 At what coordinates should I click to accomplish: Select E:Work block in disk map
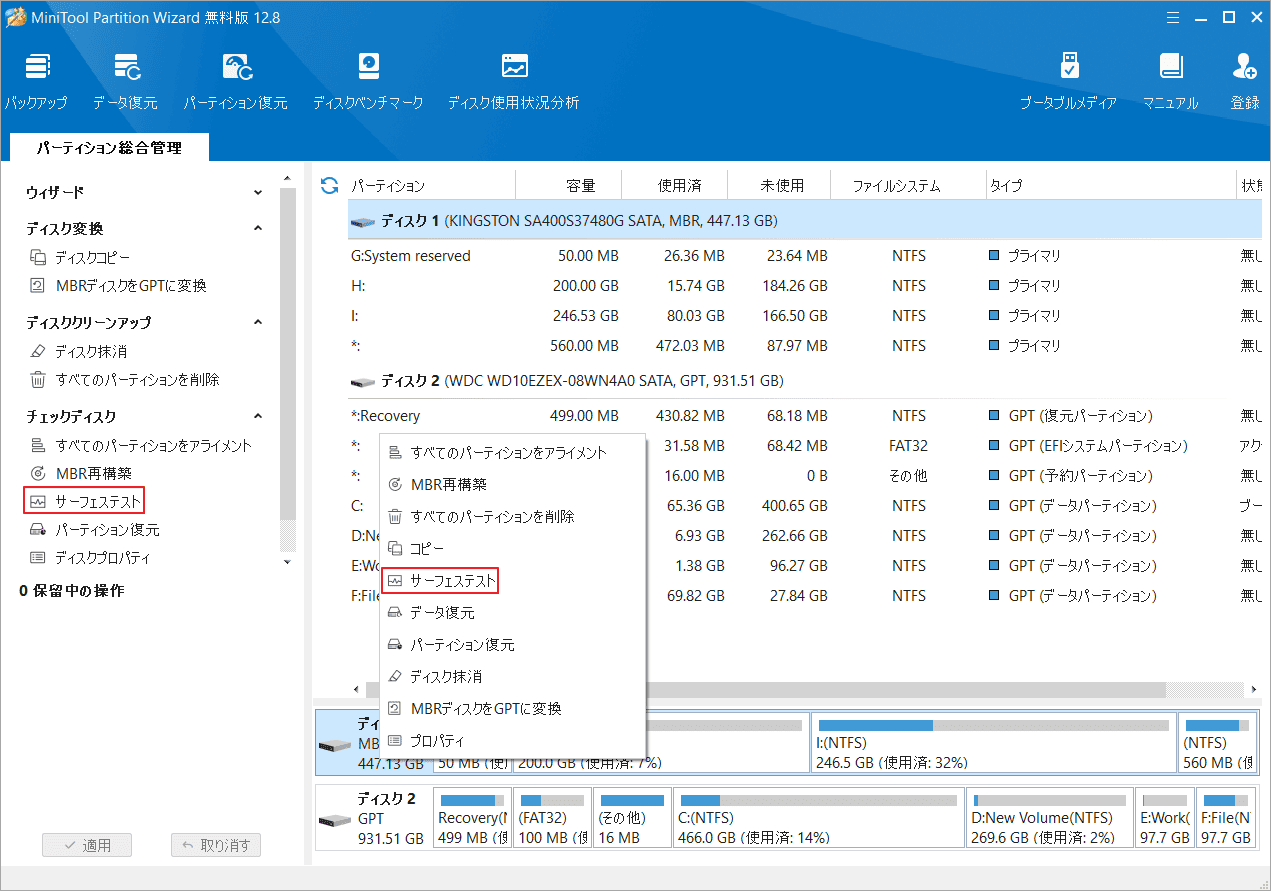pyautogui.click(x=1165, y=819)
